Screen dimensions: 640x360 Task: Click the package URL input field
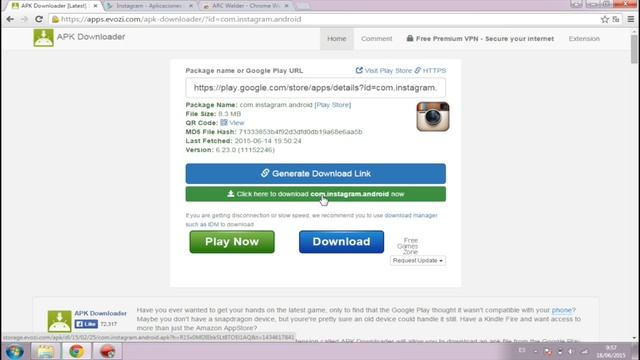316,88
